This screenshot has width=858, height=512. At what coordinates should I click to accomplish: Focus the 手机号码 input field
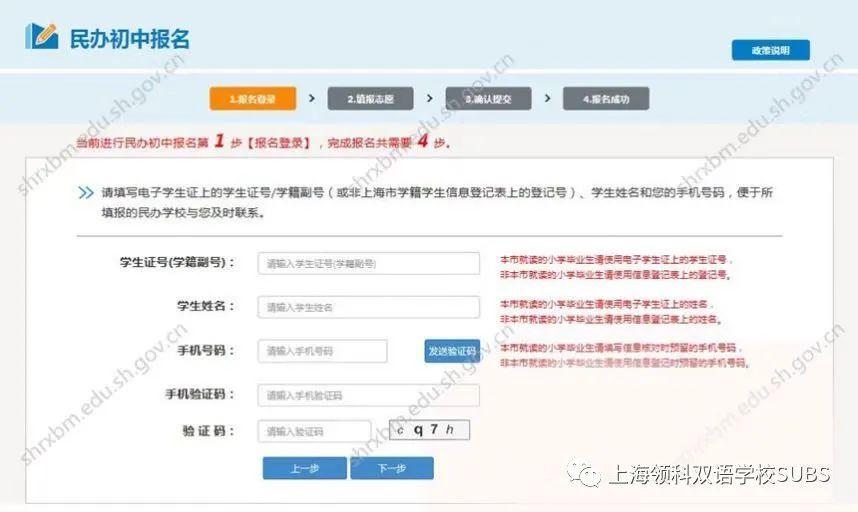(322, 351)
